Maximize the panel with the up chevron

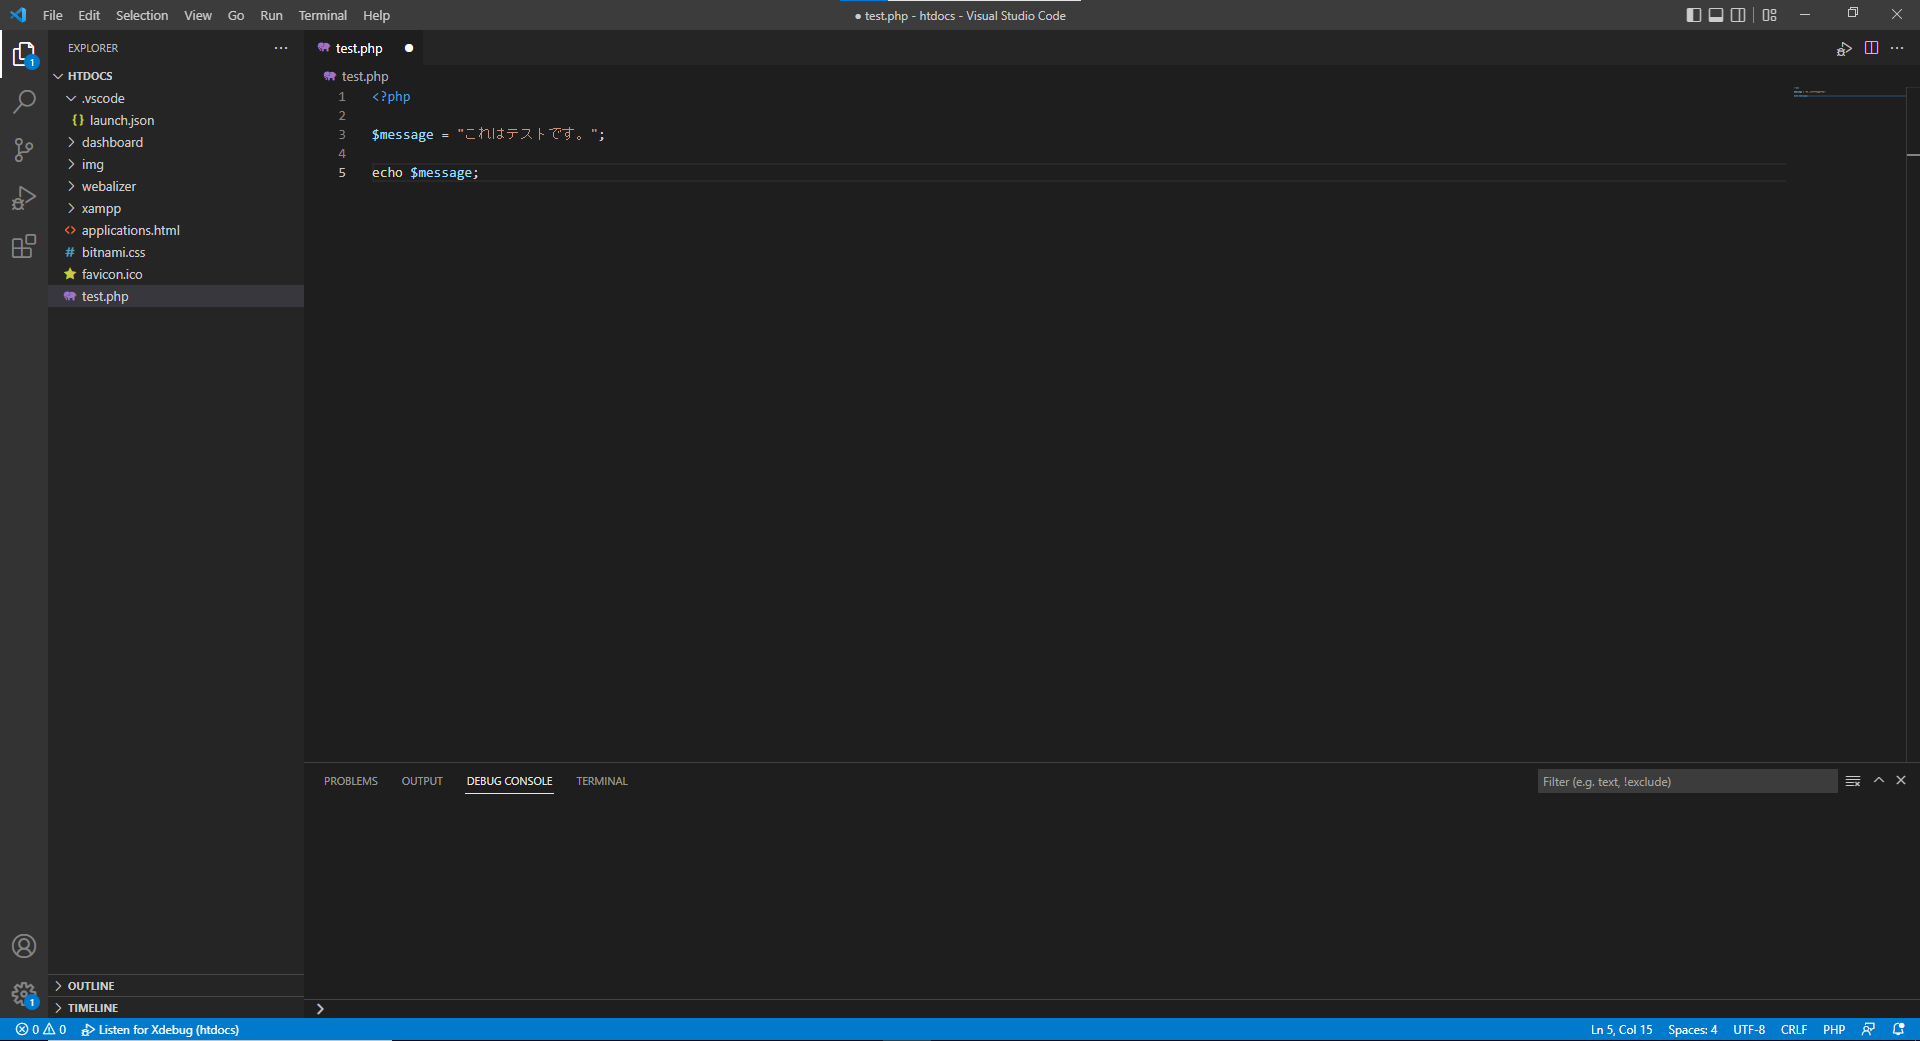click(x=1879, y=780)
